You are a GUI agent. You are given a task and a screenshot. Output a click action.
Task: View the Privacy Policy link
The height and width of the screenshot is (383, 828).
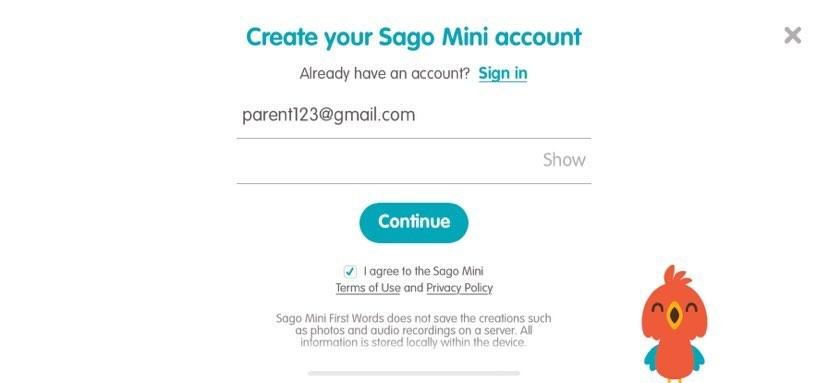[459, 288]
